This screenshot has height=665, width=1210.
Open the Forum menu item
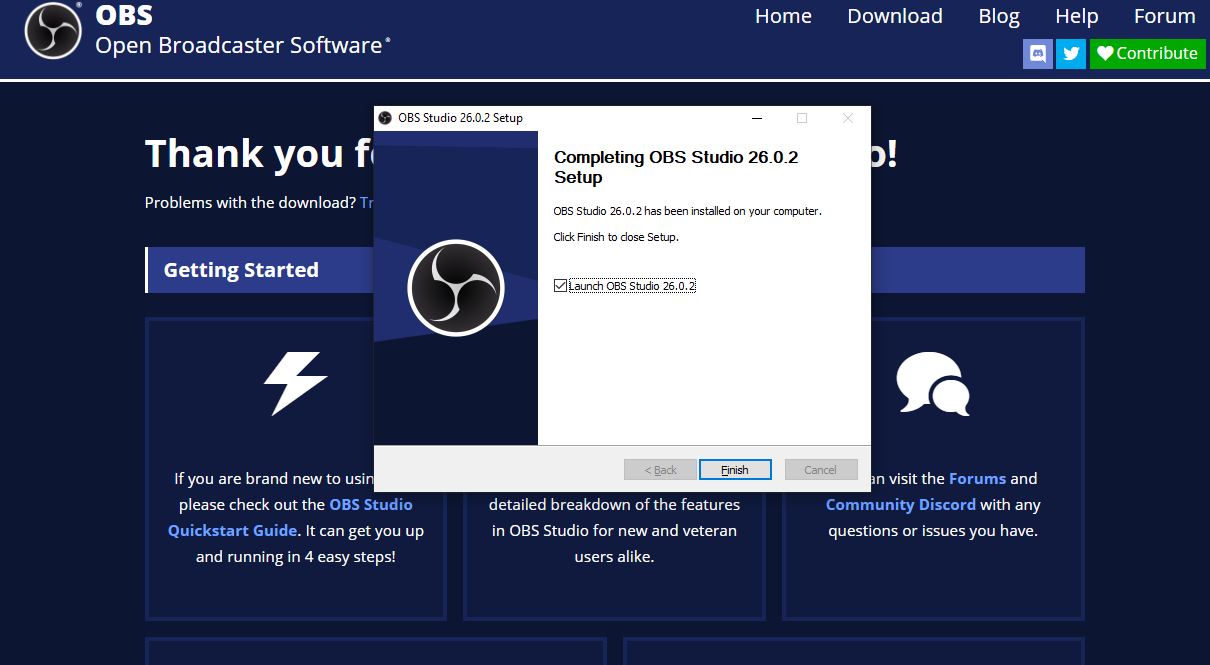pyautogui.click(x=1165, y=16)
